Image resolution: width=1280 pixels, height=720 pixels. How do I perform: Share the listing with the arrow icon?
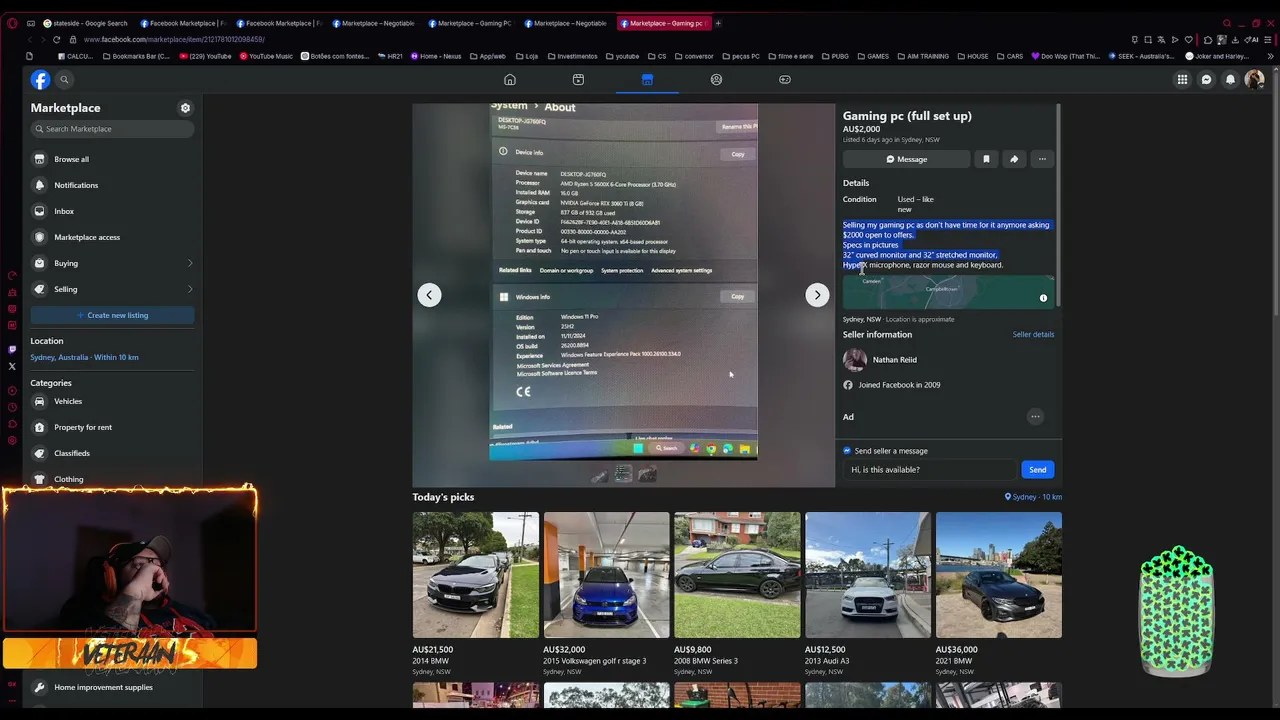point(1014,159)
